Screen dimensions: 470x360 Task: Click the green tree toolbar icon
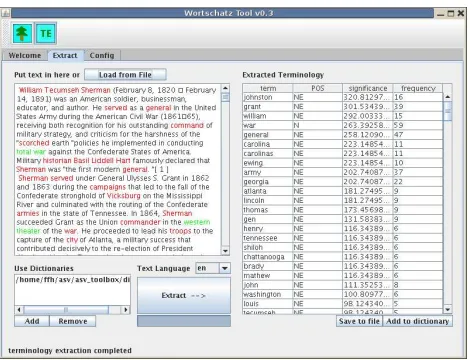coord(22,33)
